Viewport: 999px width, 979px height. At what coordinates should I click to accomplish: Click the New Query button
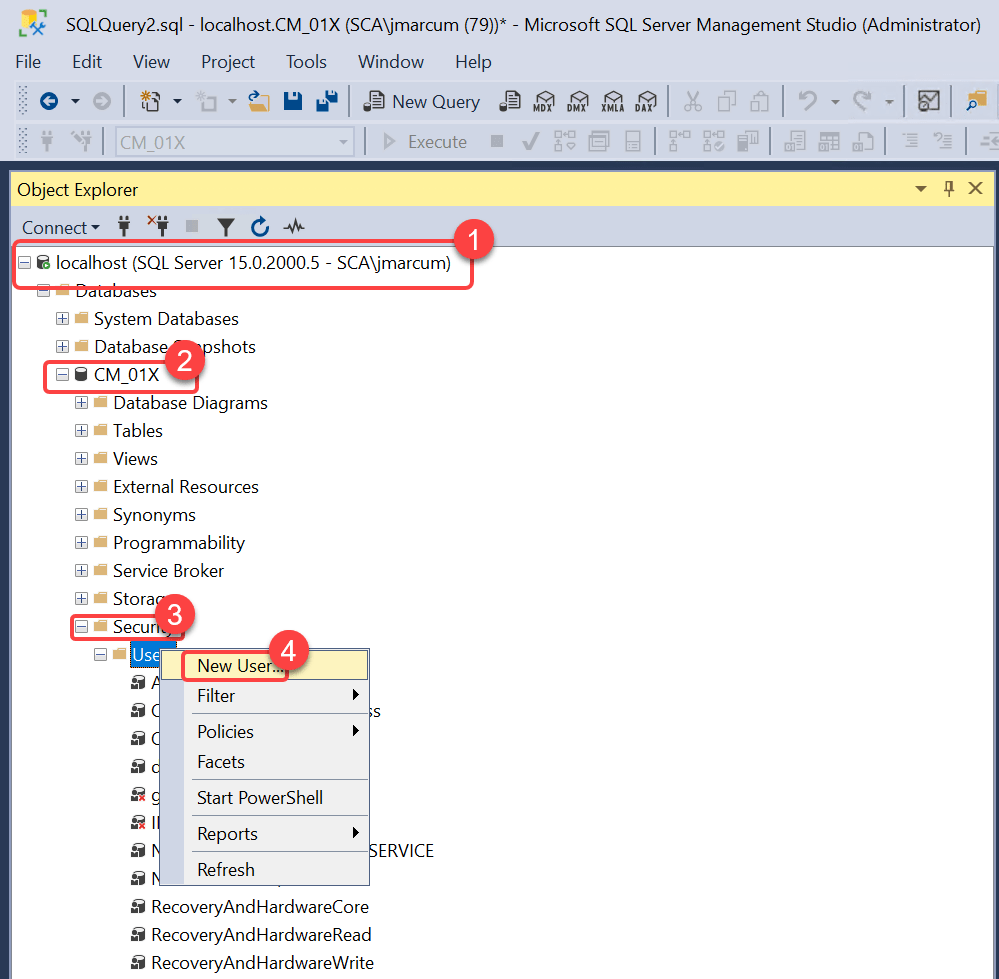point(421,101)
